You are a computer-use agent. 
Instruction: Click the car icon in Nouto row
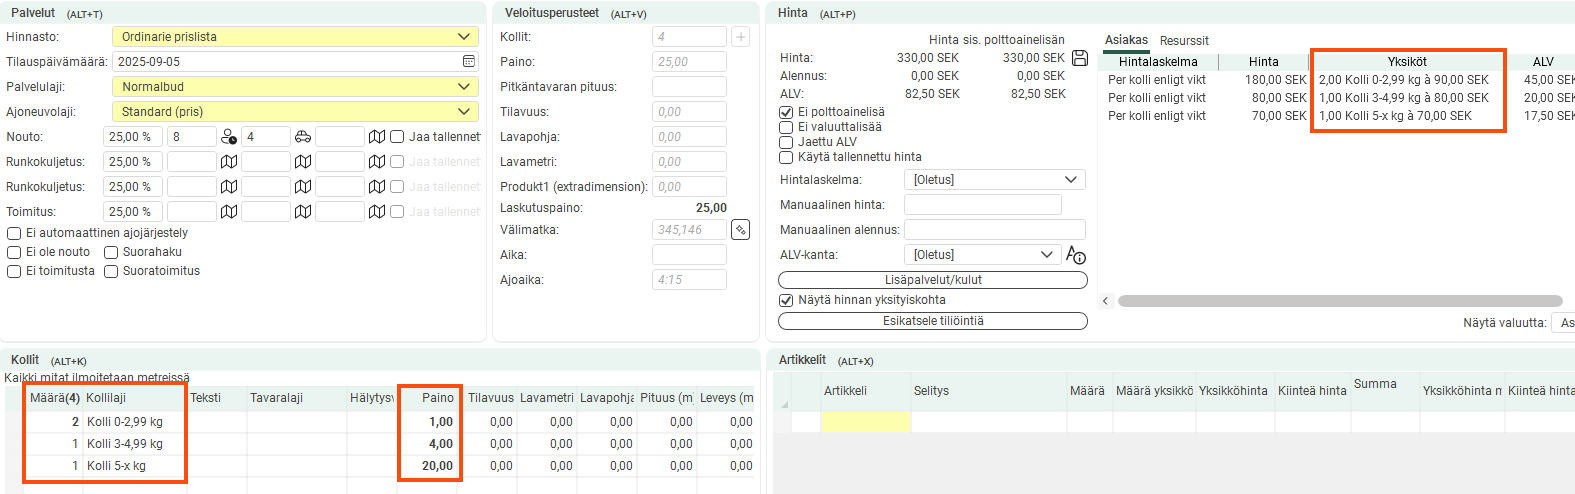click(303, 137)
